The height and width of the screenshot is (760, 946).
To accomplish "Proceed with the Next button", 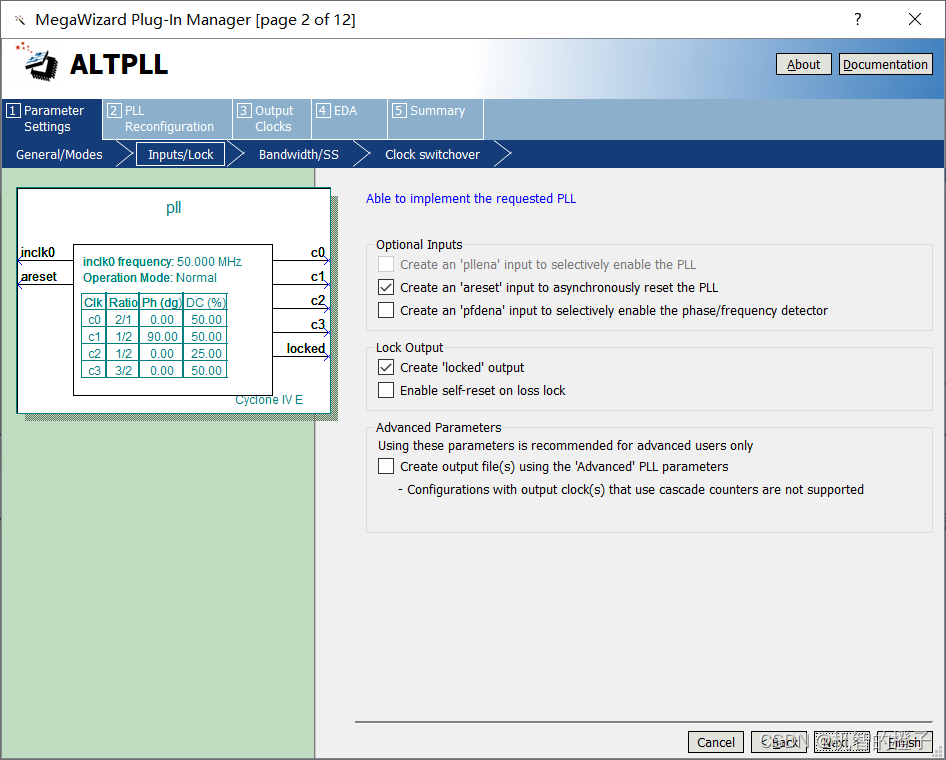I will coord(842,742).
